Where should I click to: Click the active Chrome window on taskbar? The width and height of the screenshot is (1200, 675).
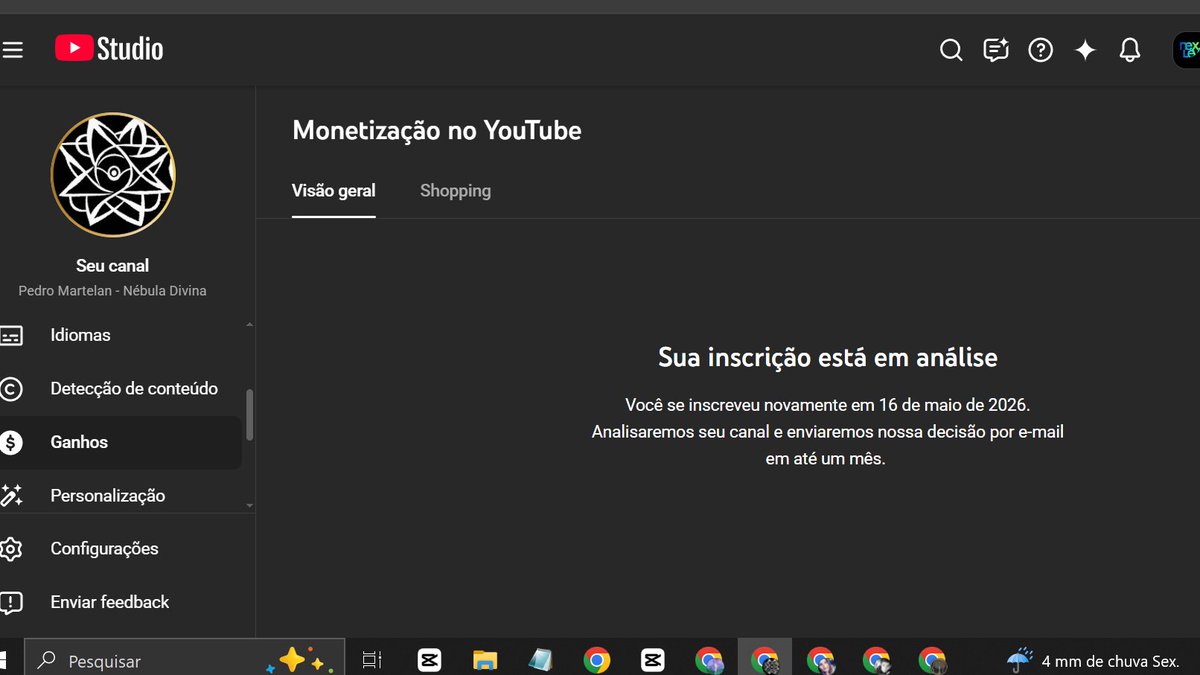click(765, 660)
